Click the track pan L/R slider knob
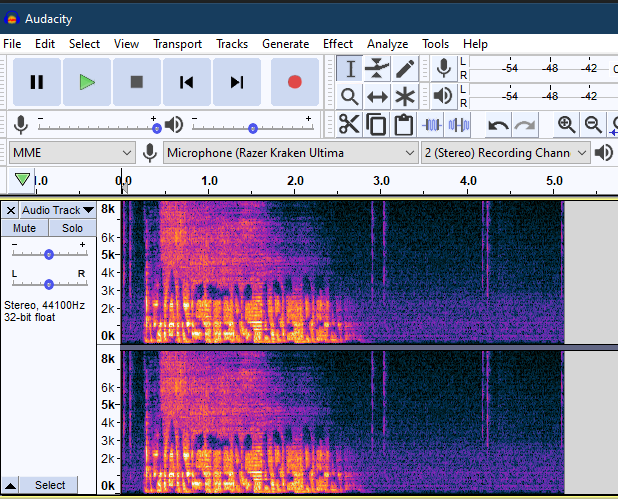Viewport: 618px width, 499px height. click(49, 284)
